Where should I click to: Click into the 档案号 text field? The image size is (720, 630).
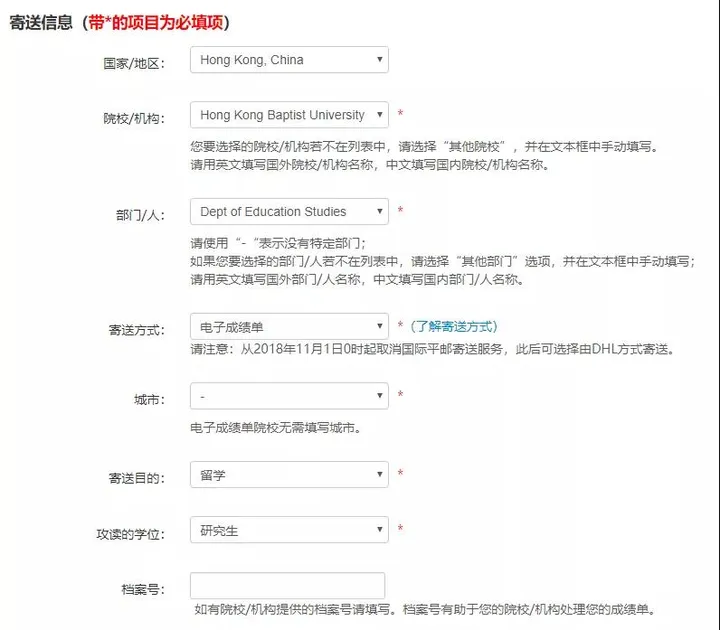(x=287, y=586)
